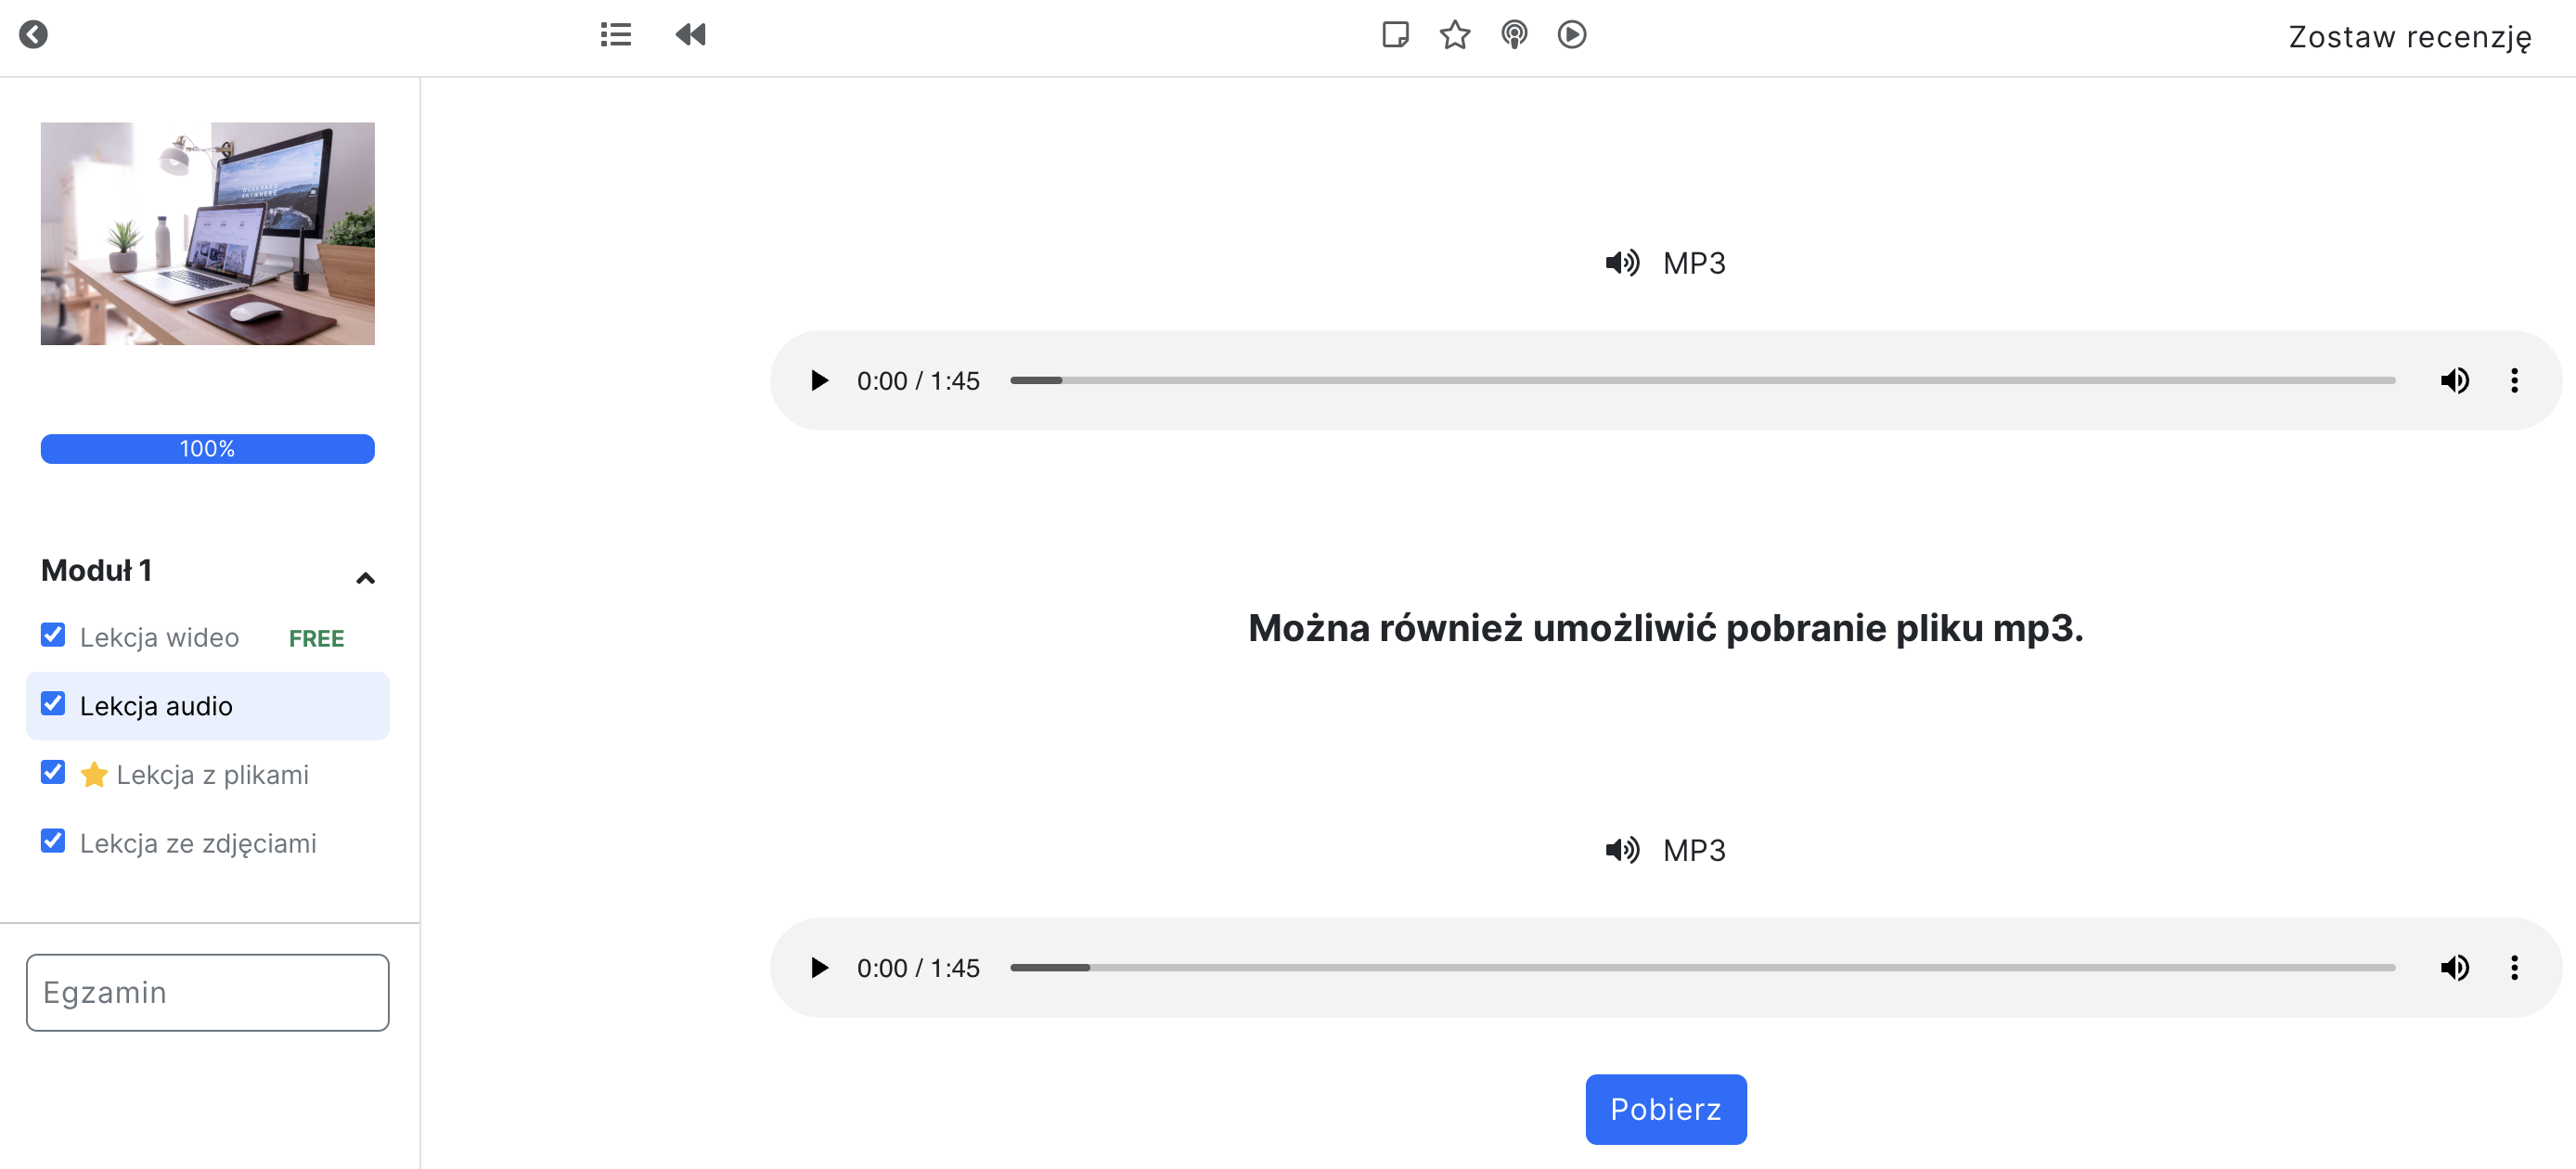Toggle the lesson list icon
This screenshot has width=2576, height=1169.
coord(615,35)
